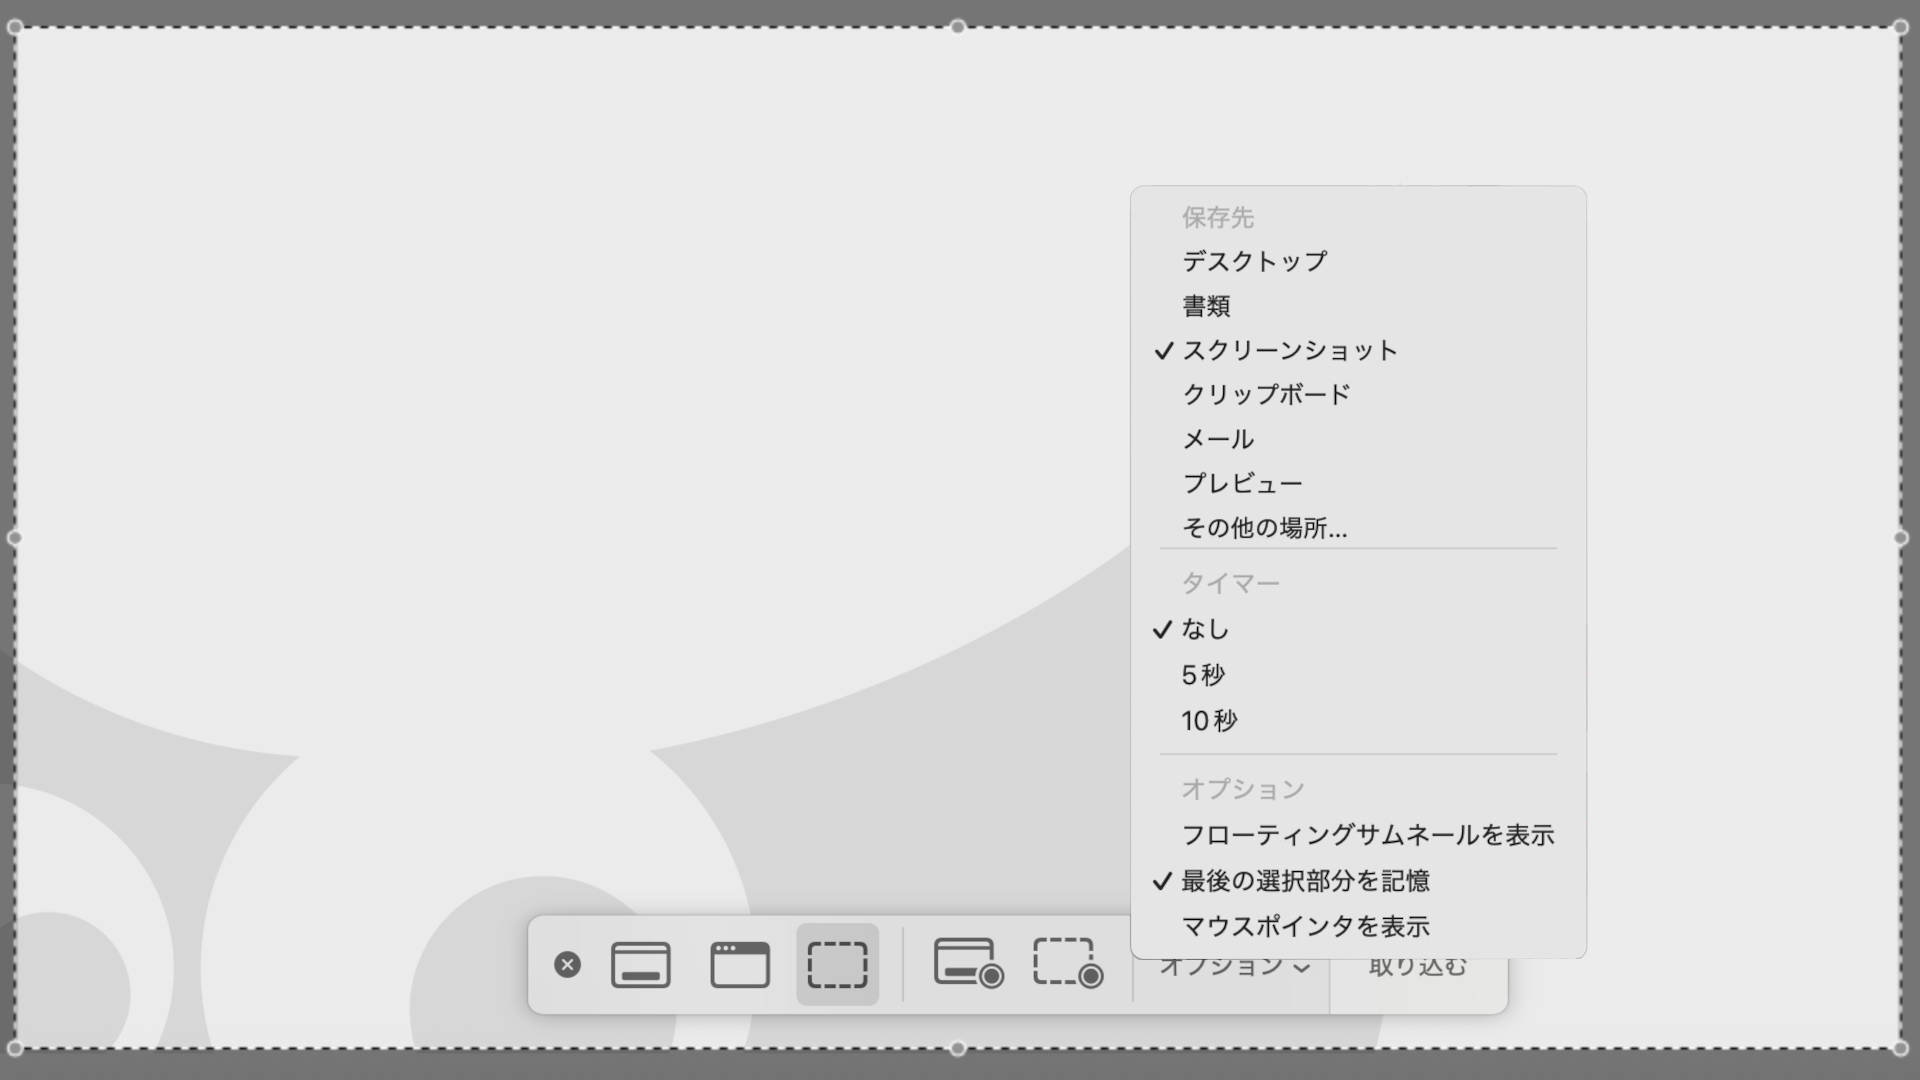
Task: Select the Record Selected Portion tool
Action: (x=1067, y=964)
